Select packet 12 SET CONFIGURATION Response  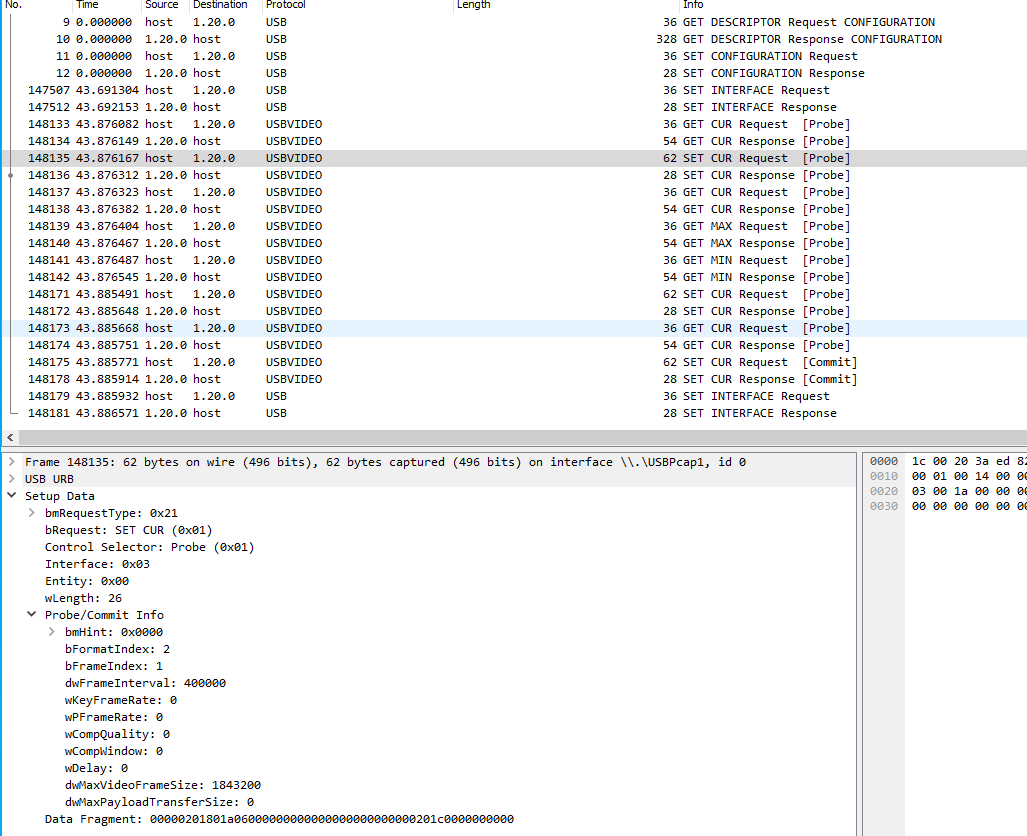point(514,73)
